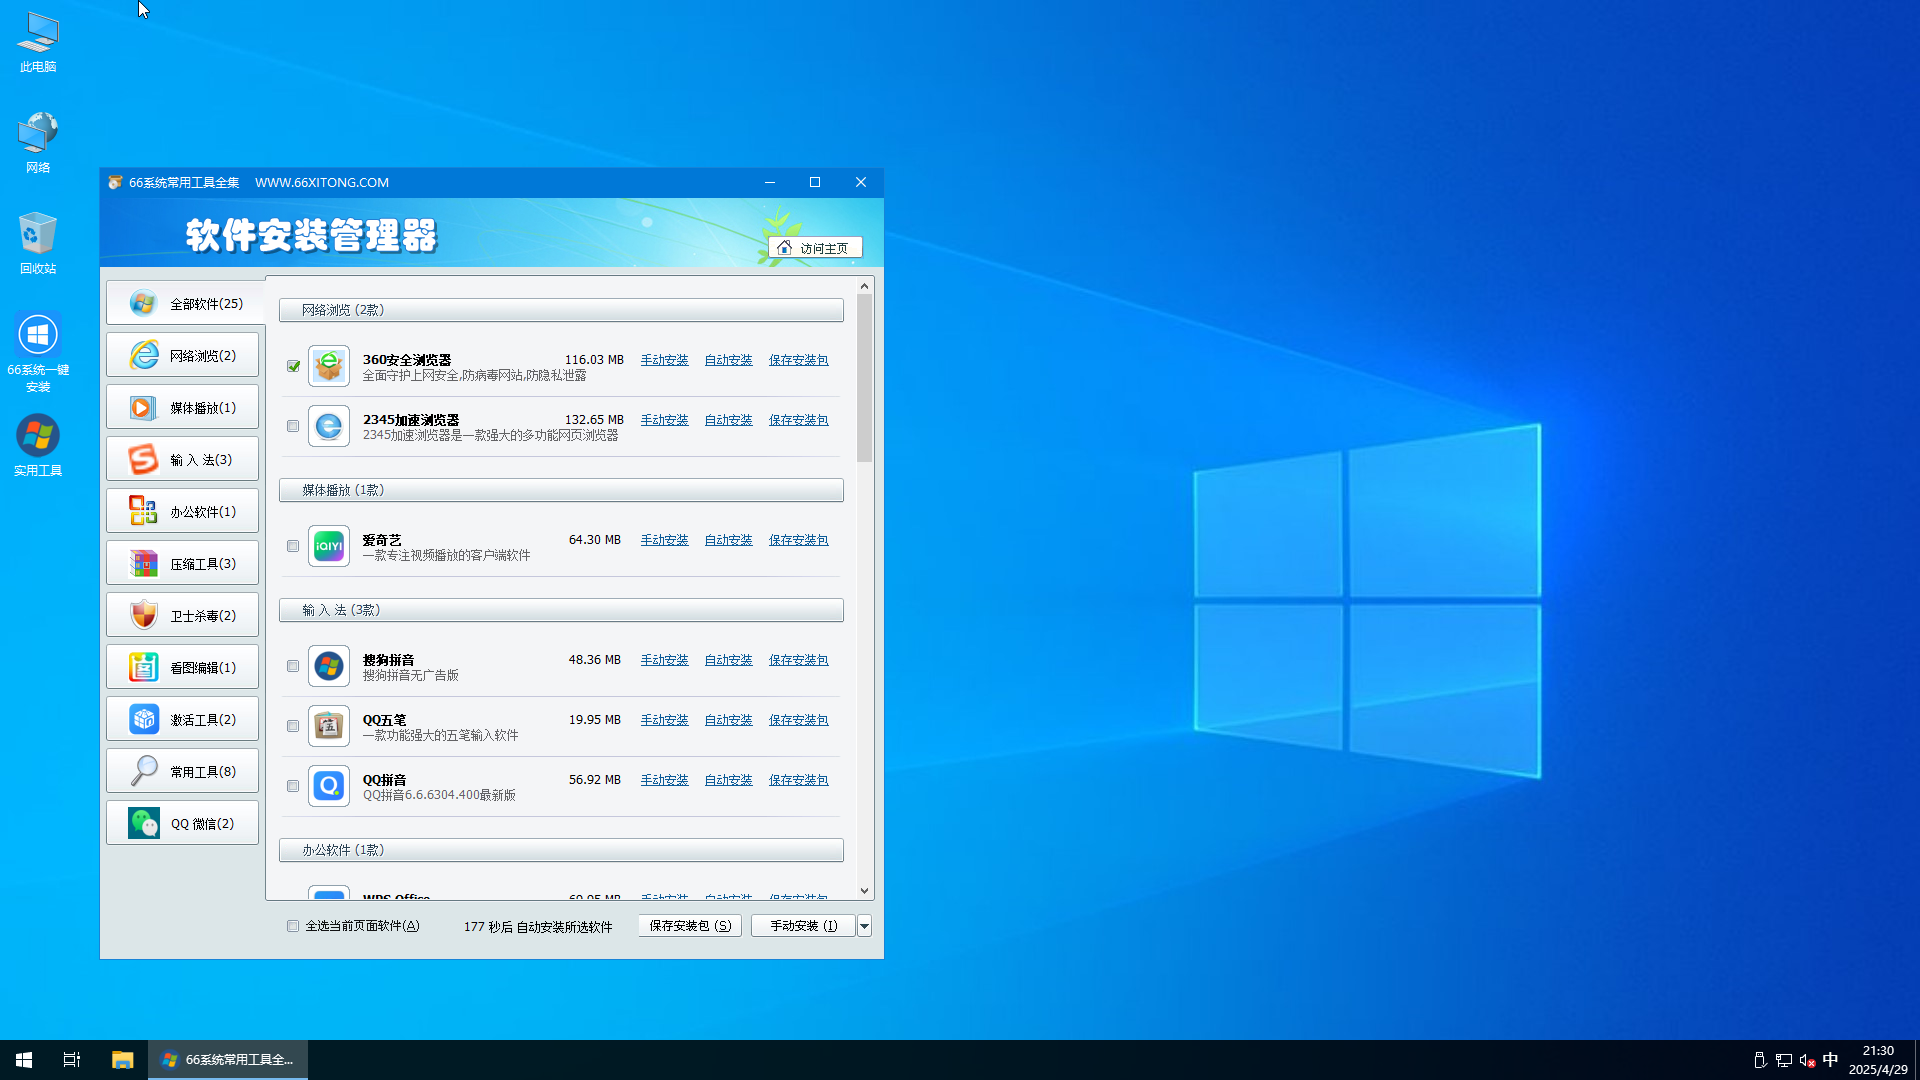Collapse the 媒体播放 (1款) section header
1920x1080 pixels.
click(561, 490)
